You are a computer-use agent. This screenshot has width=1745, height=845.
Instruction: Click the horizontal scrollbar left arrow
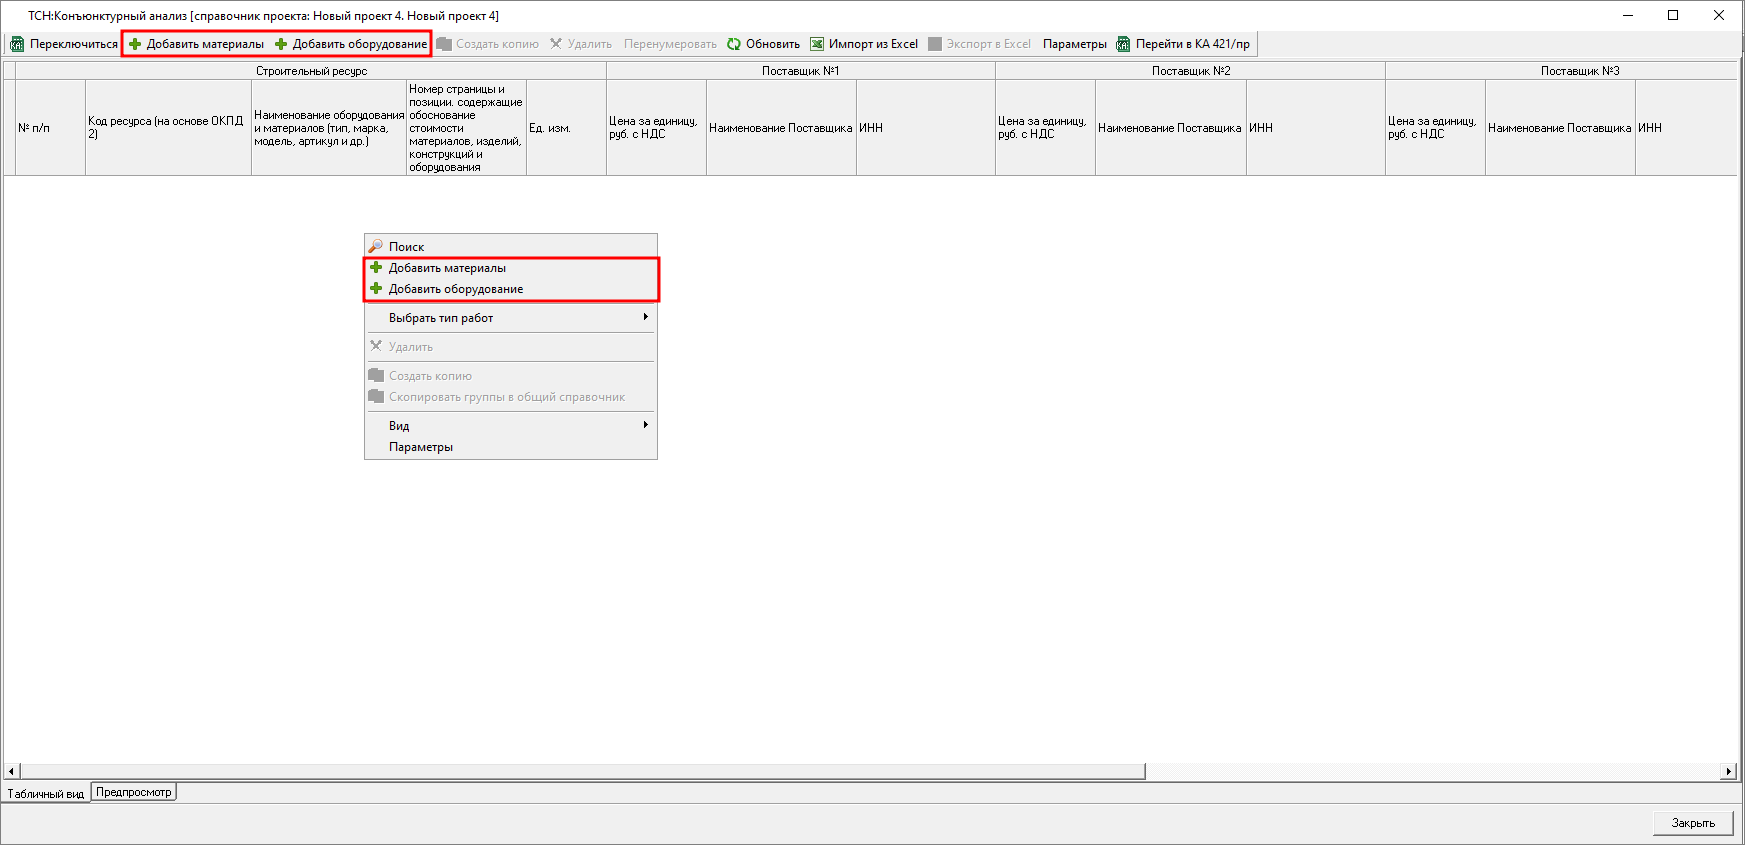[11, 771]
